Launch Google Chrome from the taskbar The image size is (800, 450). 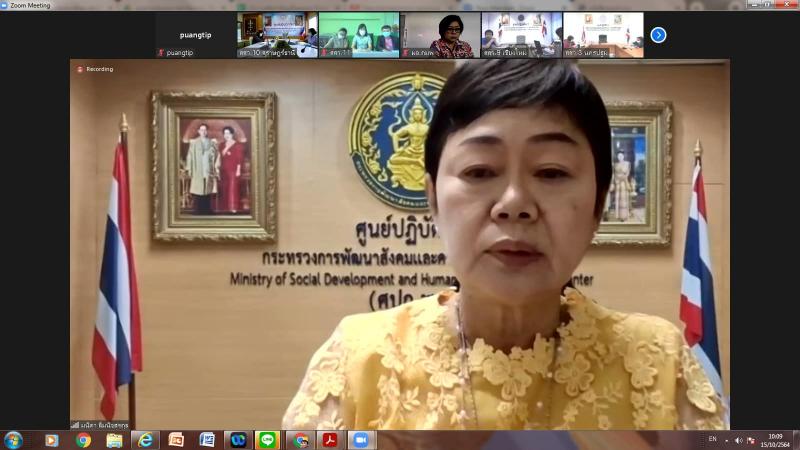coord(83,440)
